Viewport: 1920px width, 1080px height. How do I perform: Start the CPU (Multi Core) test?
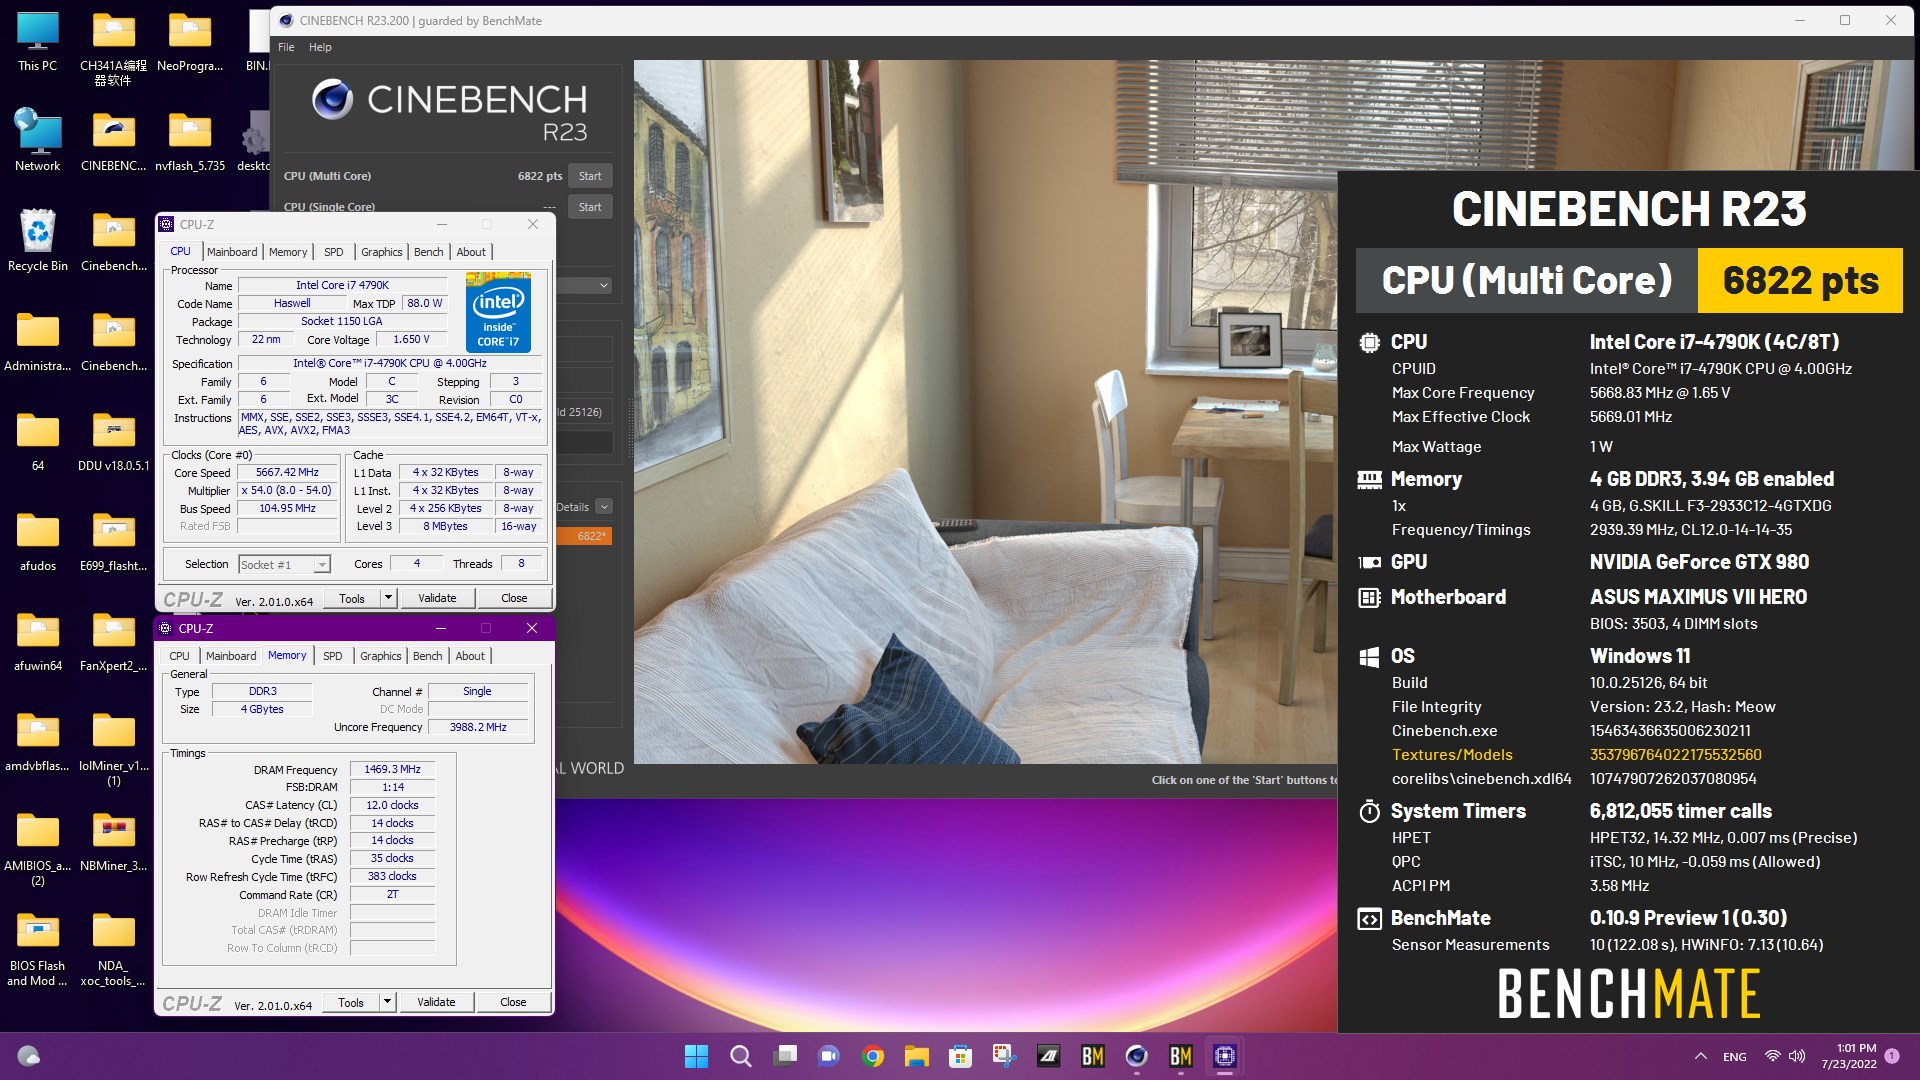pos(590,176)
